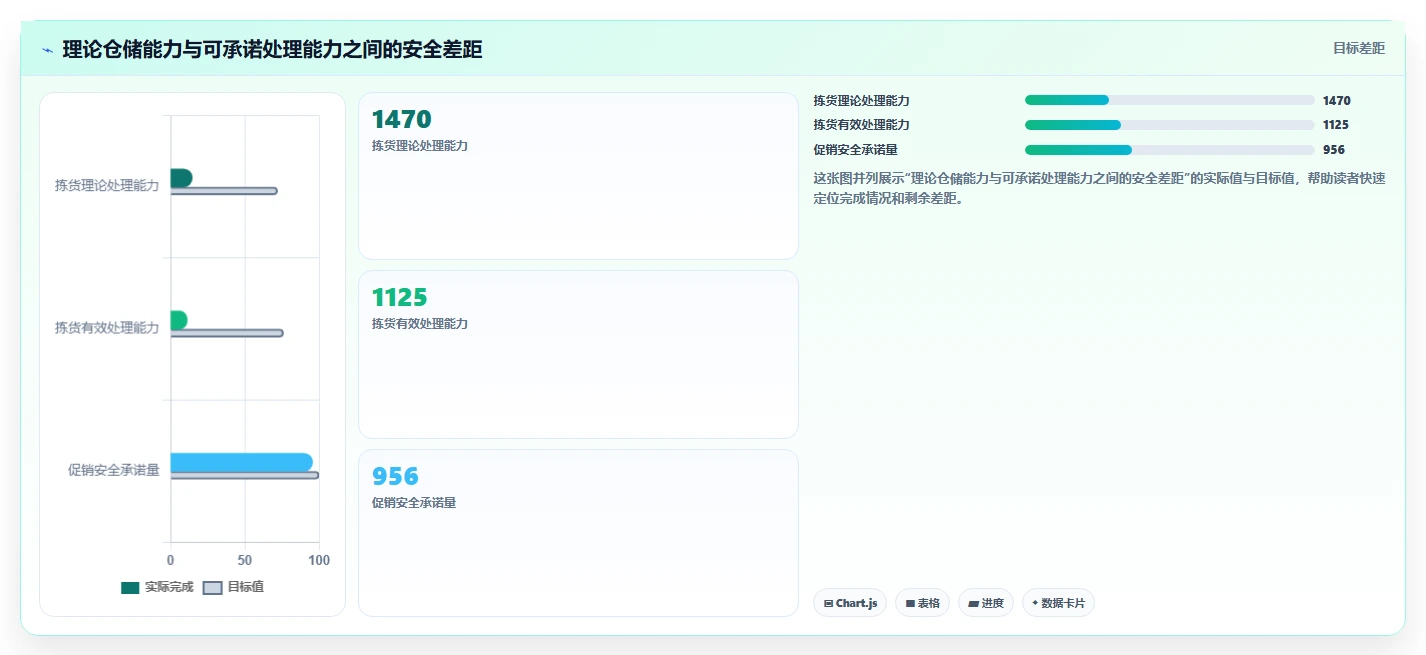Viewport: 1426px width, 655px height.
Task: Click the description paragraph starting 这张图并列展示
Action: [1099, 188]
